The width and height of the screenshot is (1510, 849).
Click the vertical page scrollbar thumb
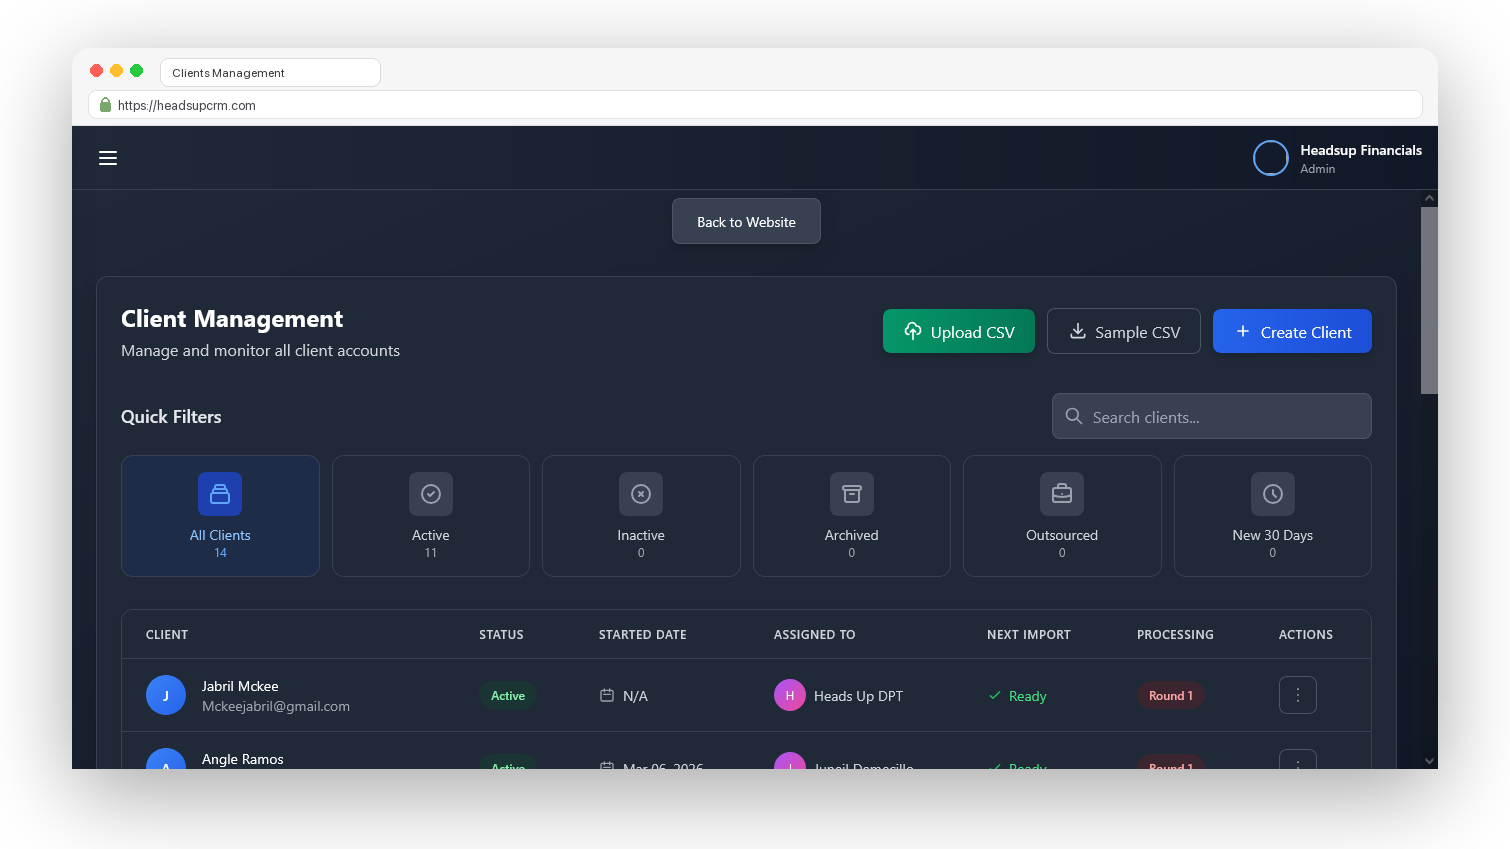1430,300
